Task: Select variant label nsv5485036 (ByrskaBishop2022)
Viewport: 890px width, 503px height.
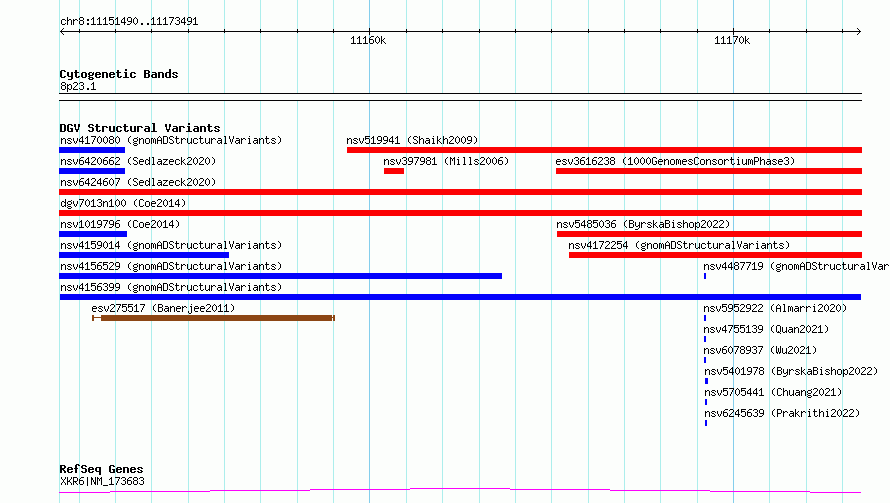Action: click(643, 224)
